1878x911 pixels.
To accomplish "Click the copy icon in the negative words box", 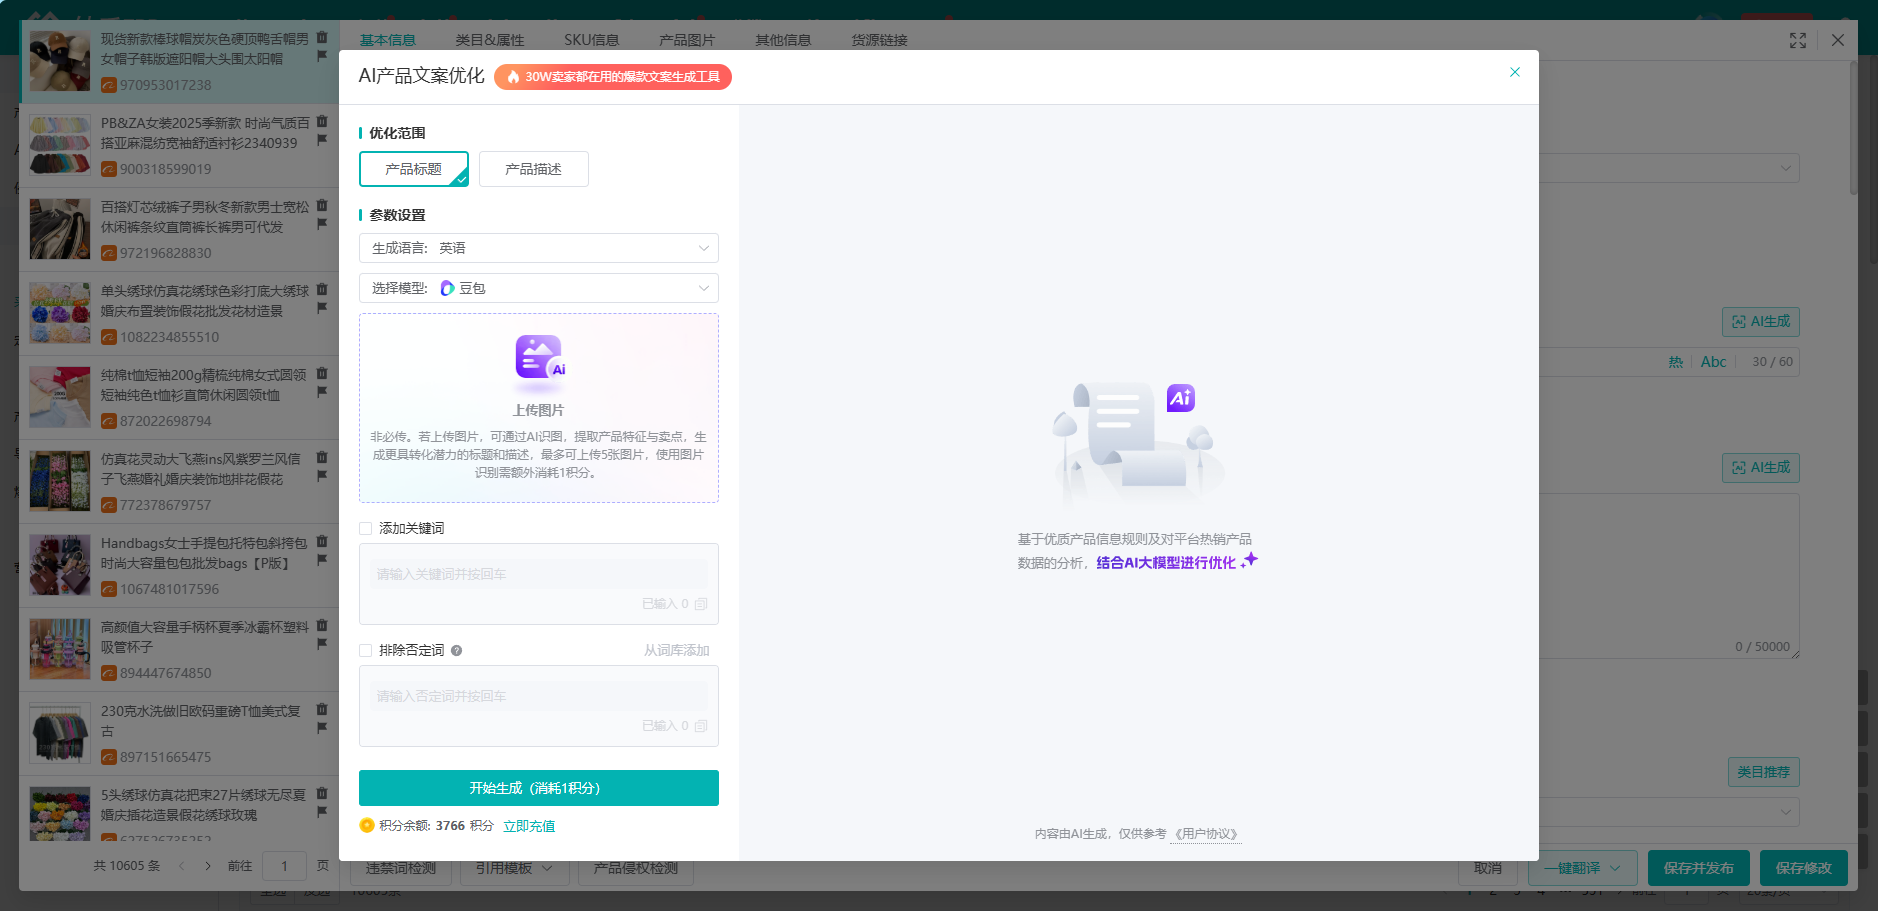I will (x=701, y=726).
